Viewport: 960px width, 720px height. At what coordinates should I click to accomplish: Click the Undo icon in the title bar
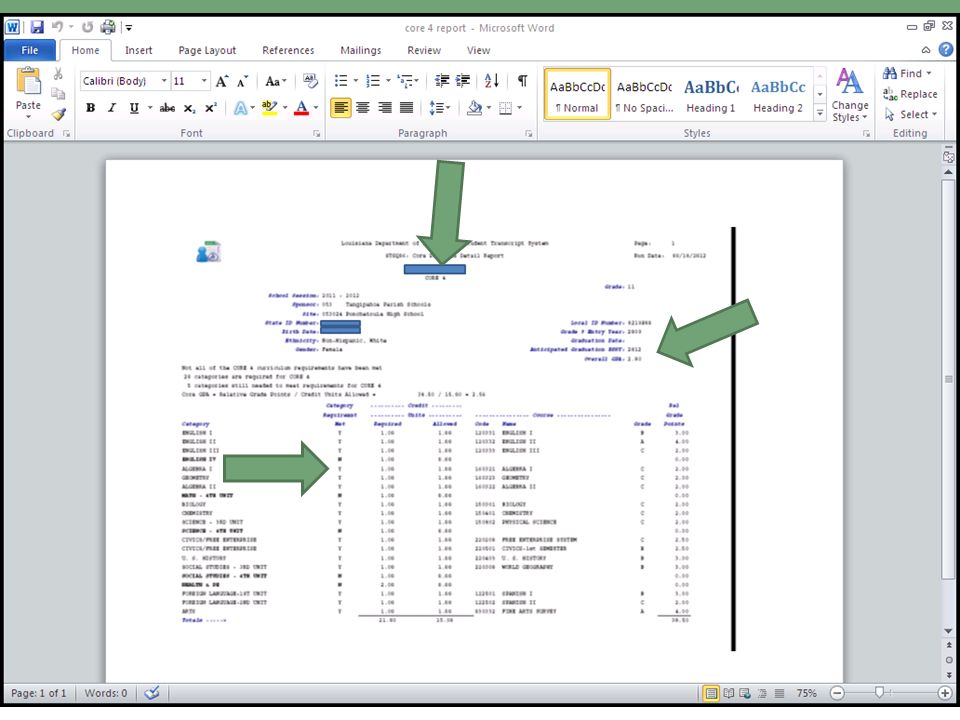[x=58, y=26]
